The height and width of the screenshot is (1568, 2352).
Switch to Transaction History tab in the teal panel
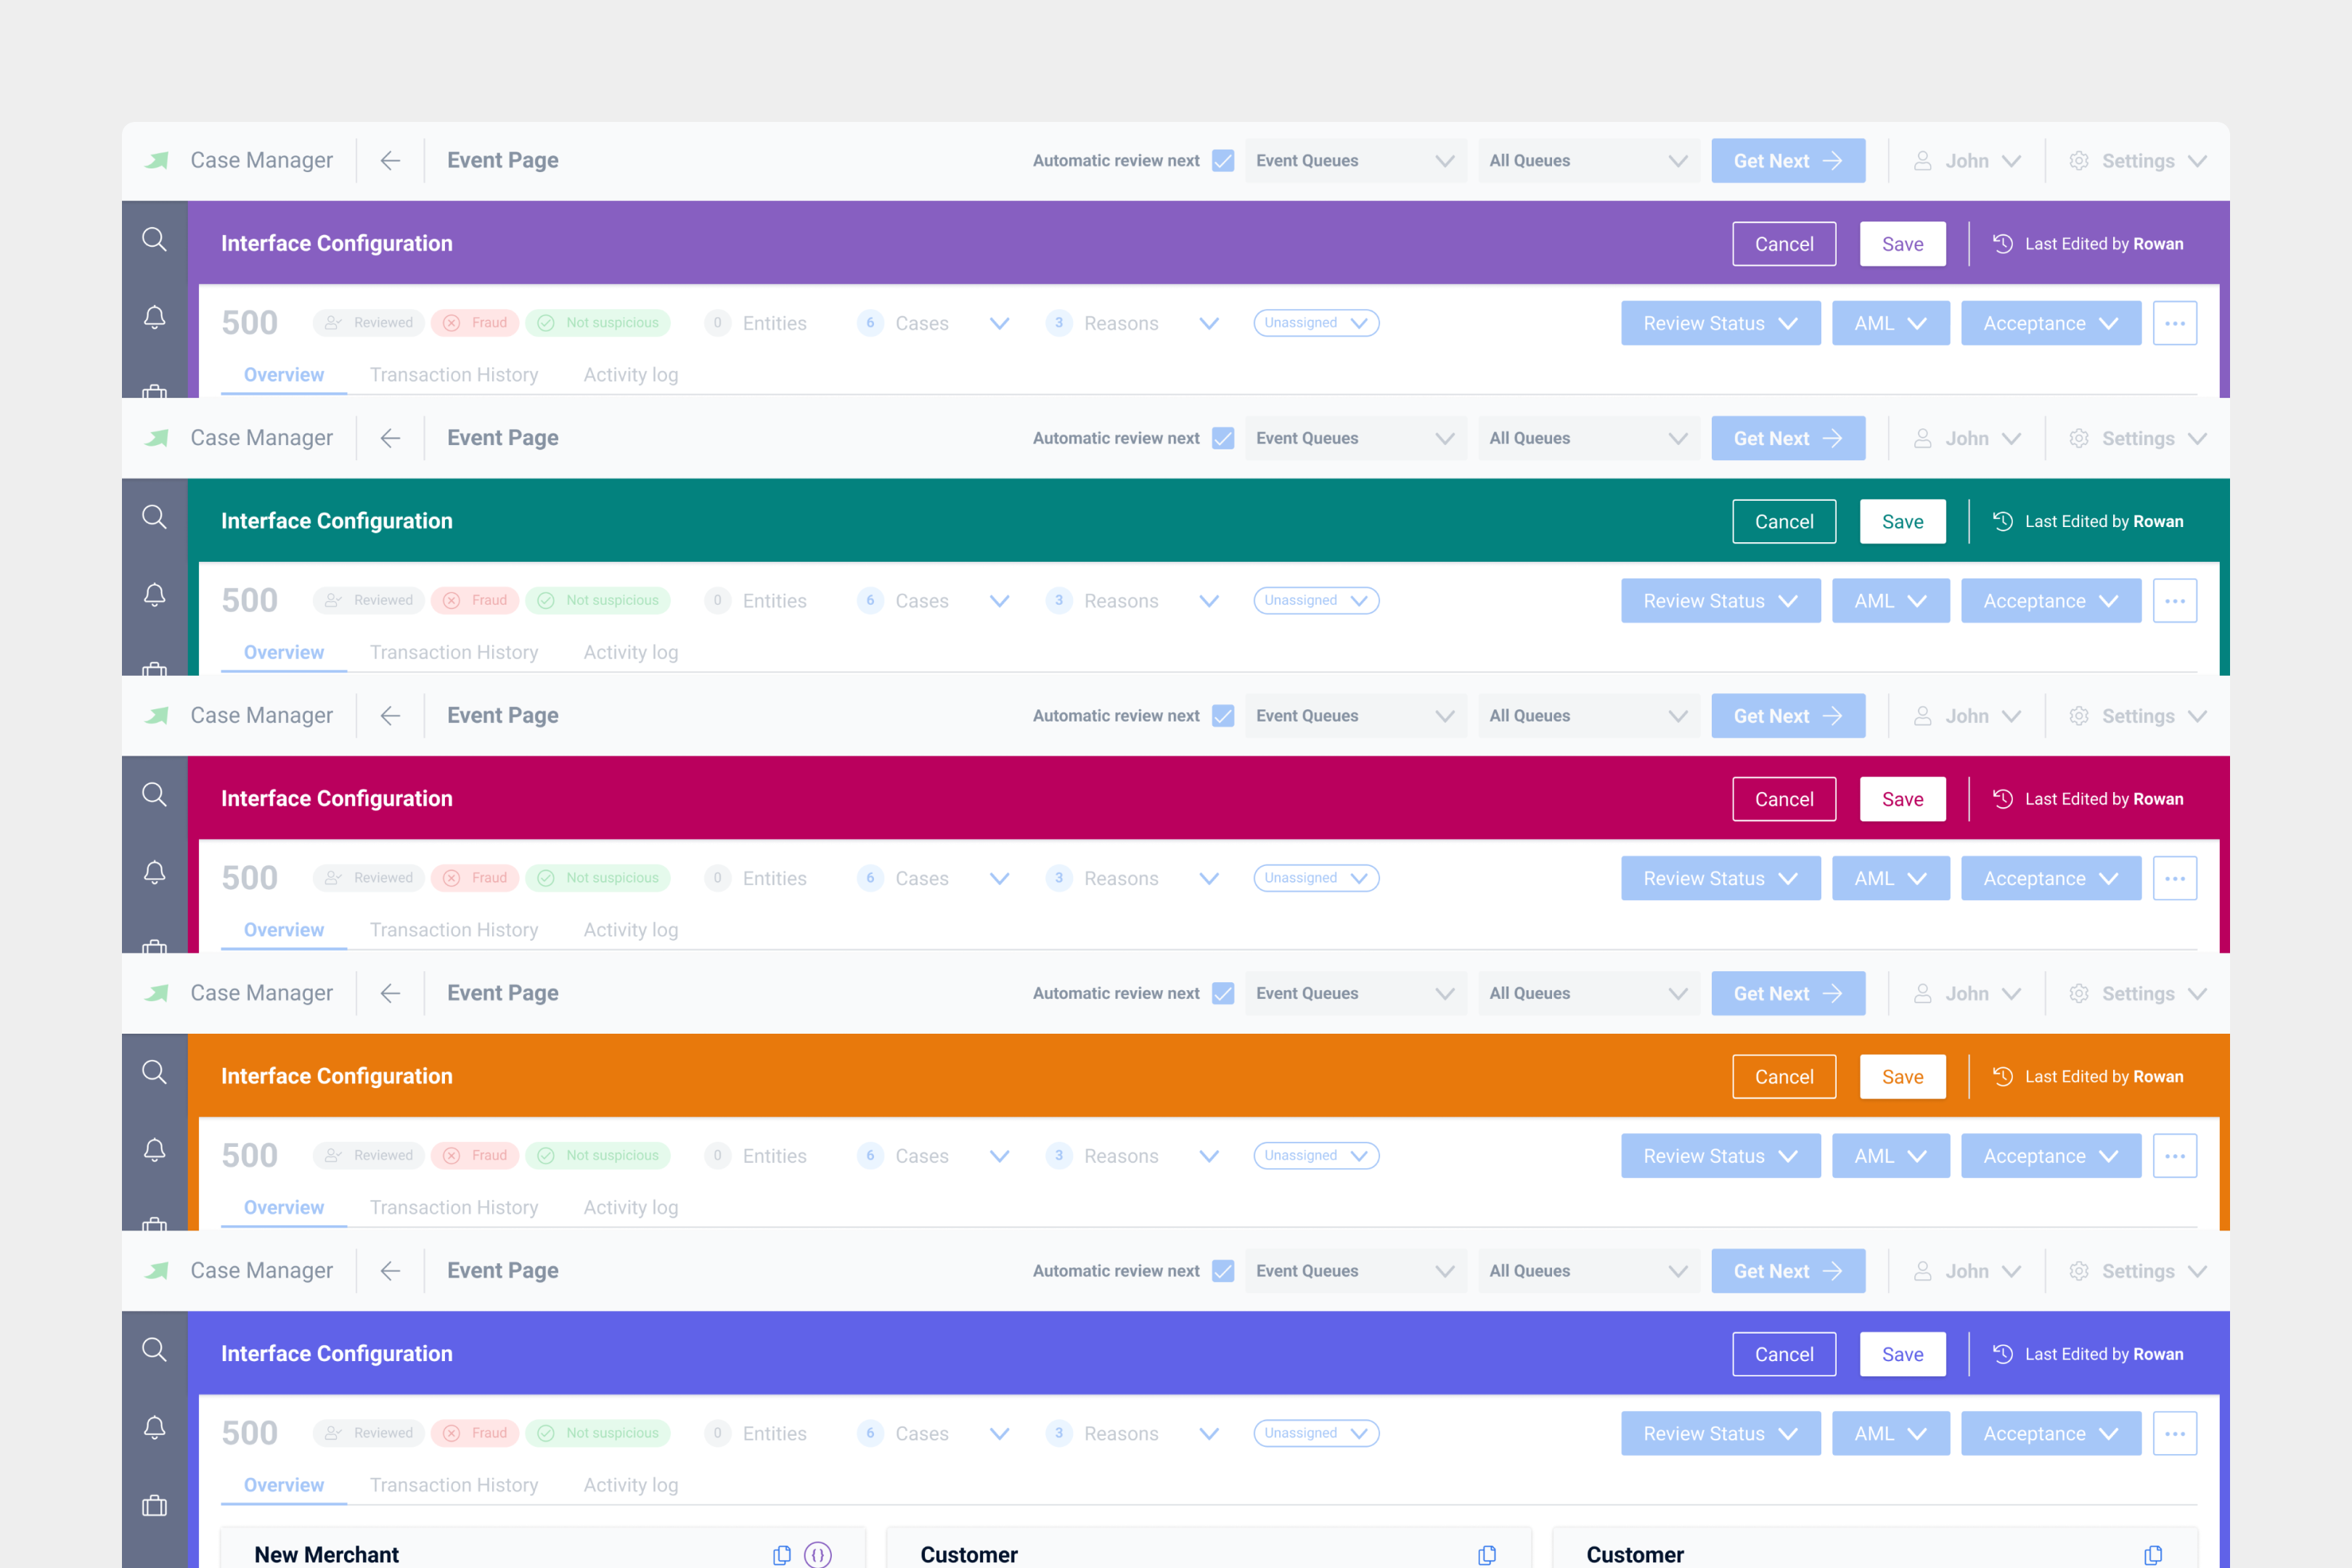tap(454, 652)
